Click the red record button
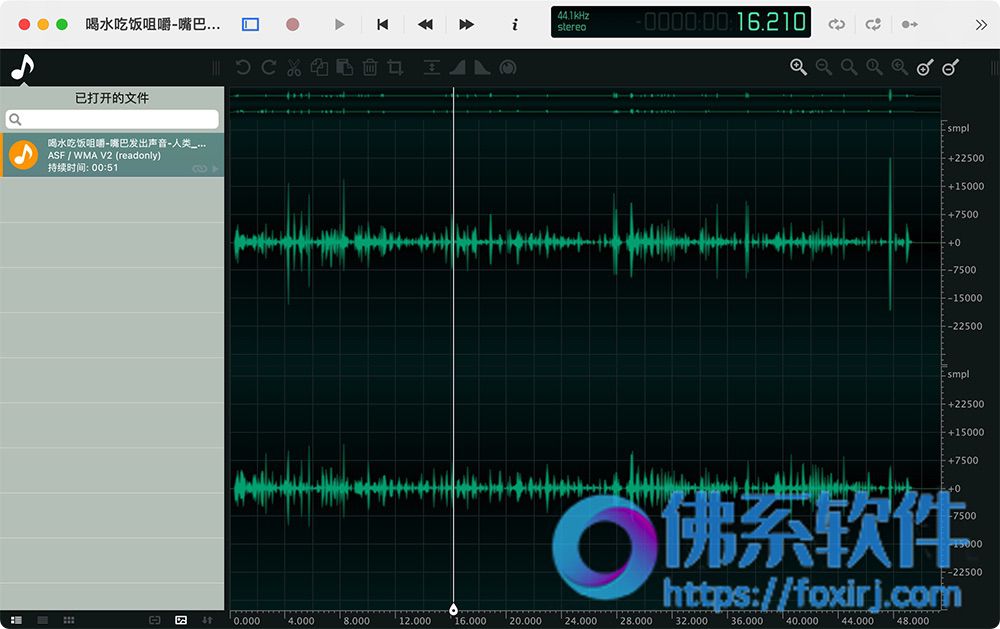 [x=293, y=24]
